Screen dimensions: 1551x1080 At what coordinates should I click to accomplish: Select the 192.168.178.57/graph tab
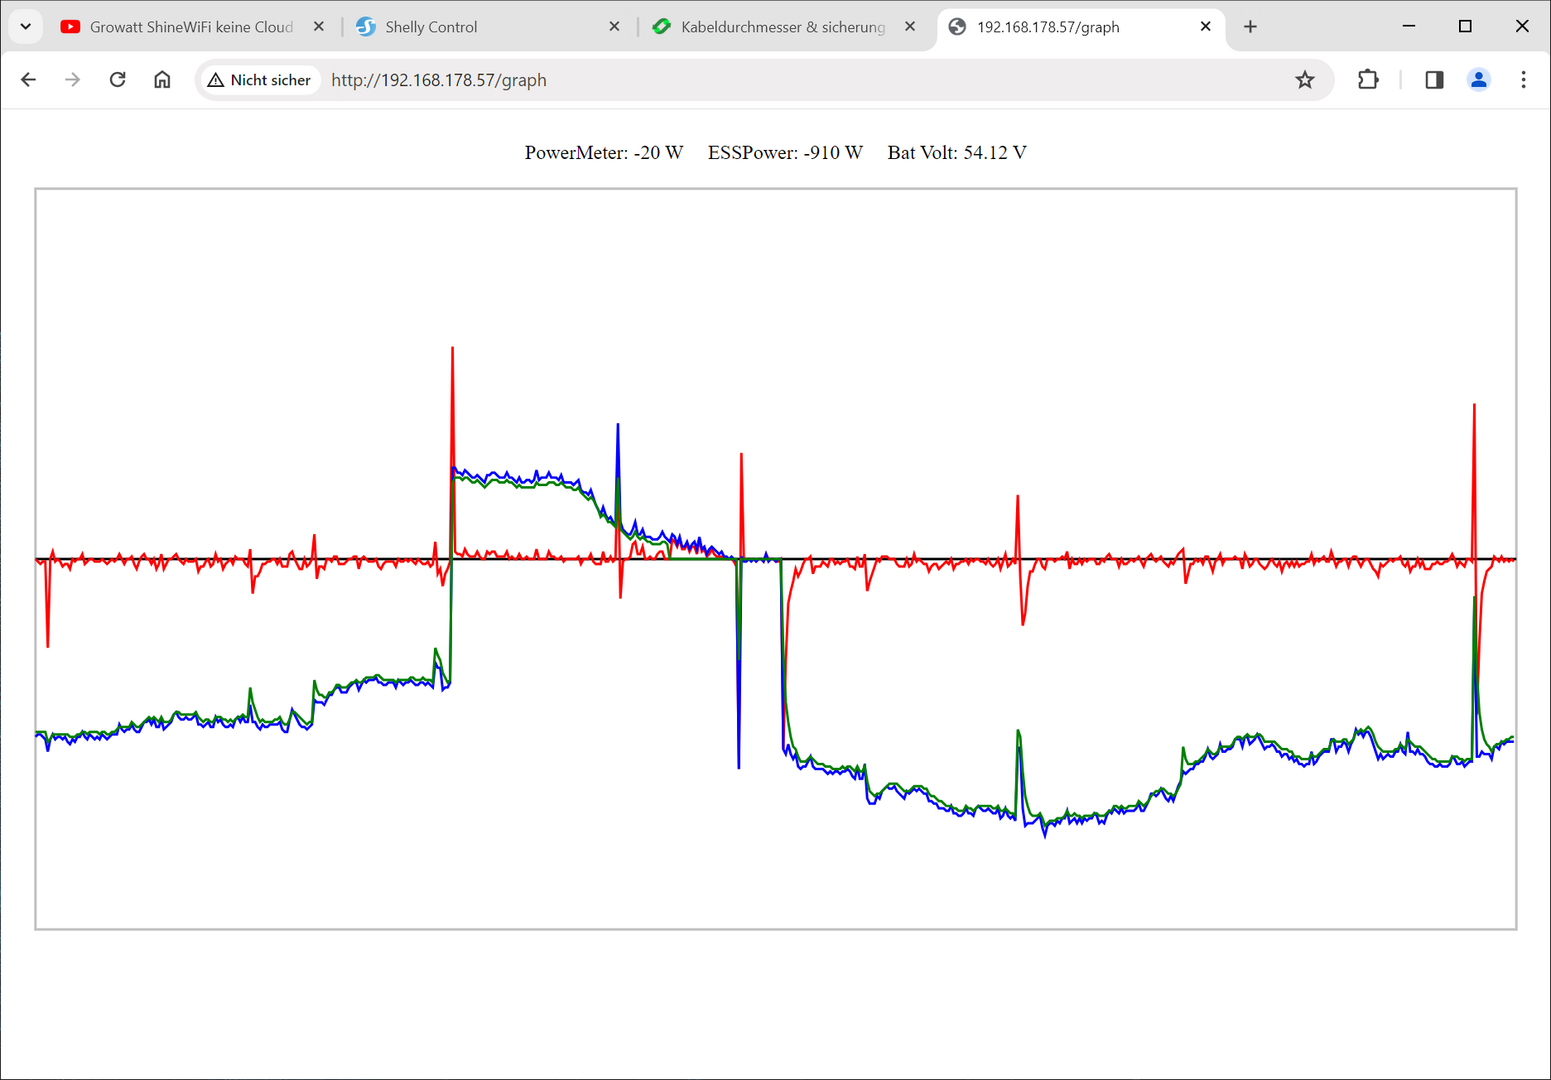pos(1080,27)
